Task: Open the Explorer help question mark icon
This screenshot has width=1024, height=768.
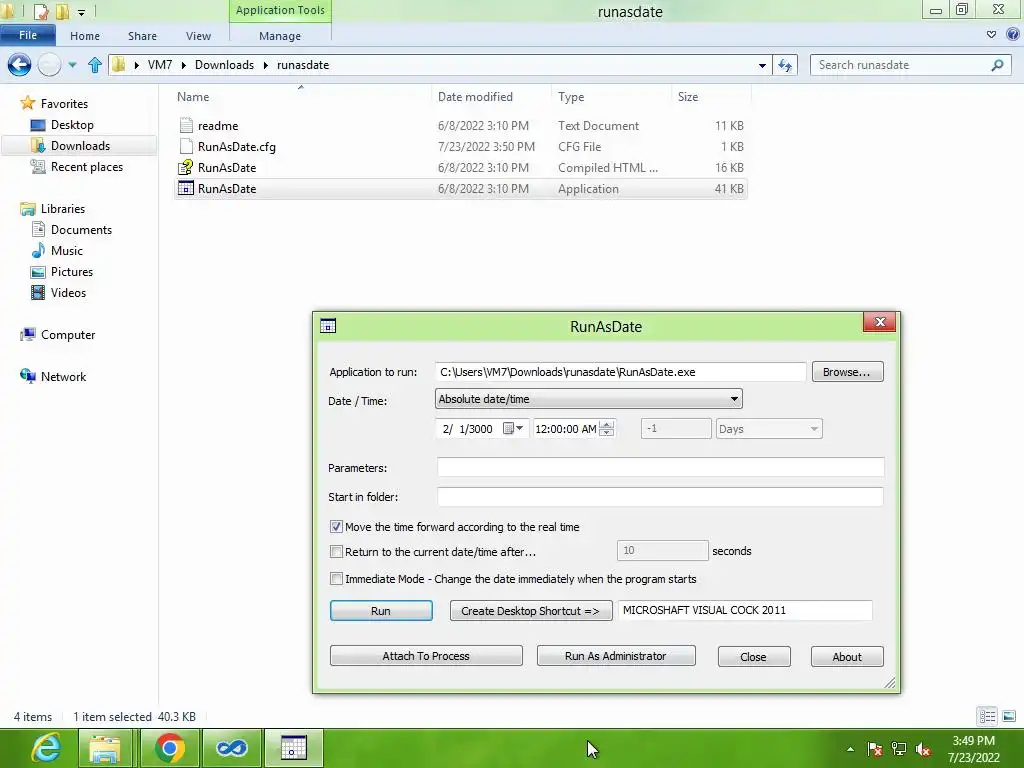Action: (1013, 35)
